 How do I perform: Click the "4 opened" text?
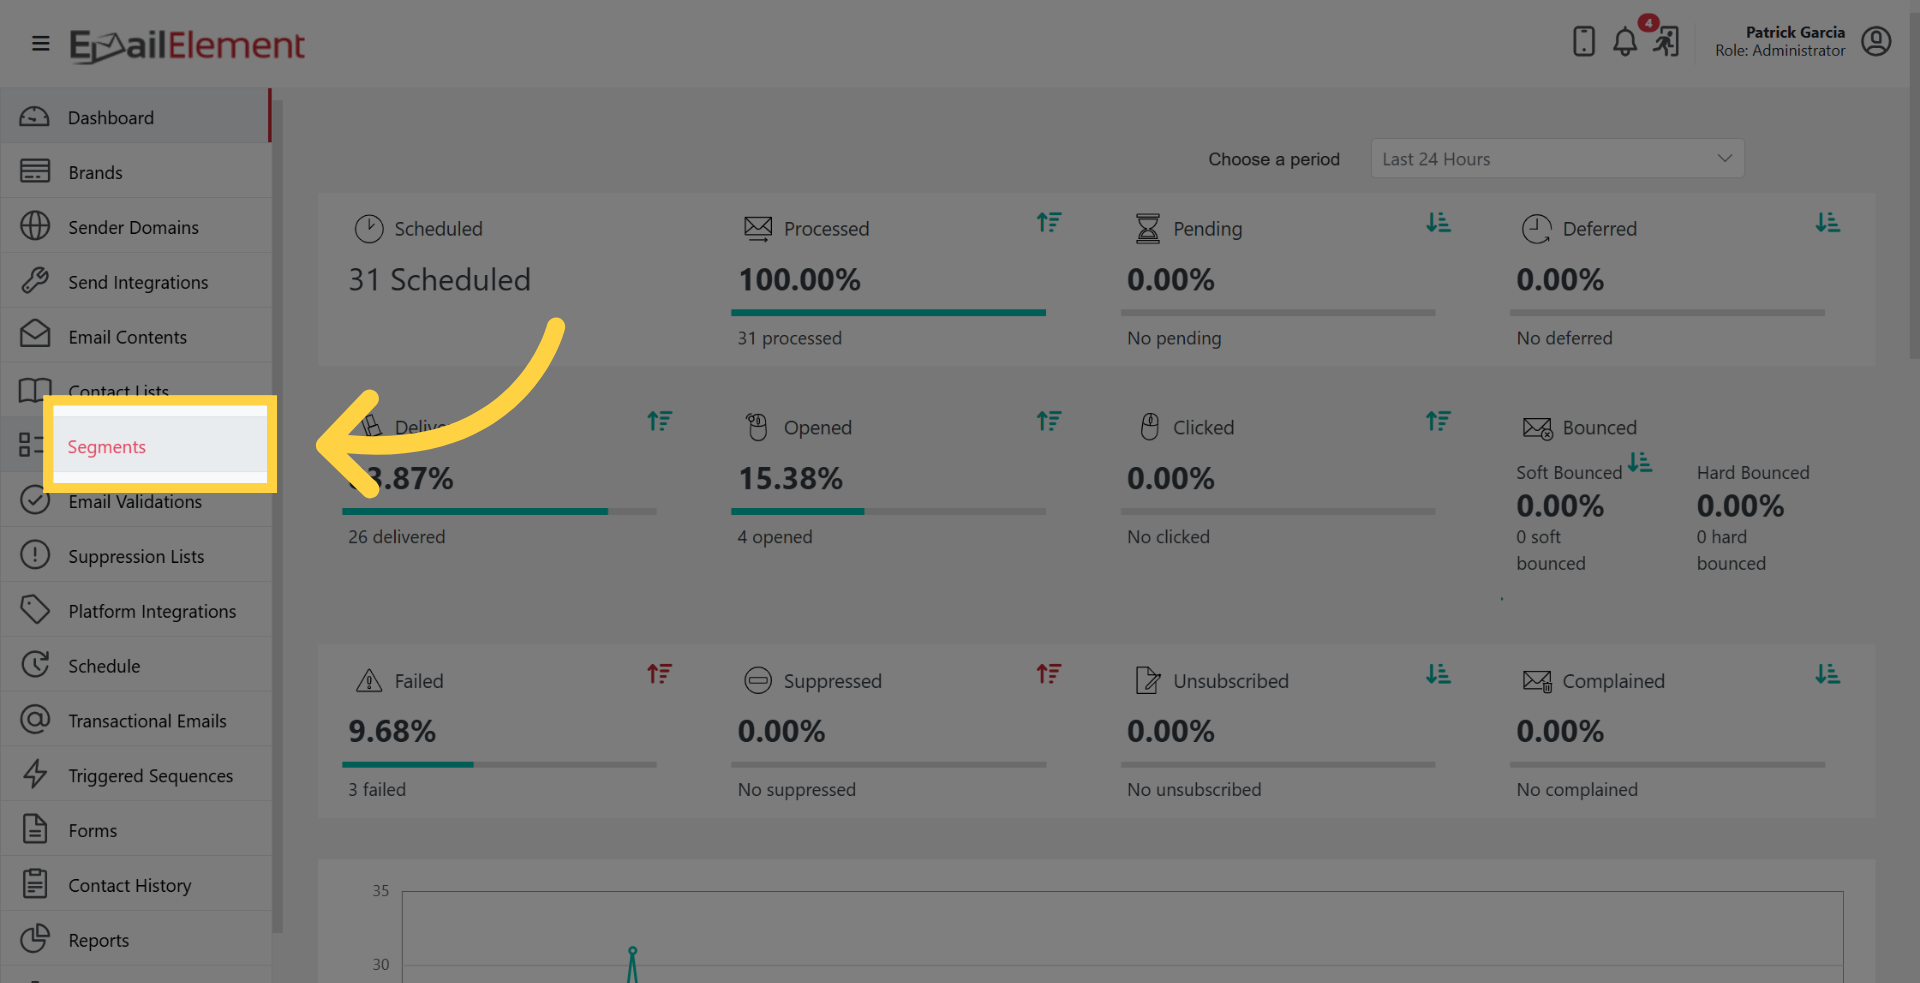(x=774, y=537)
